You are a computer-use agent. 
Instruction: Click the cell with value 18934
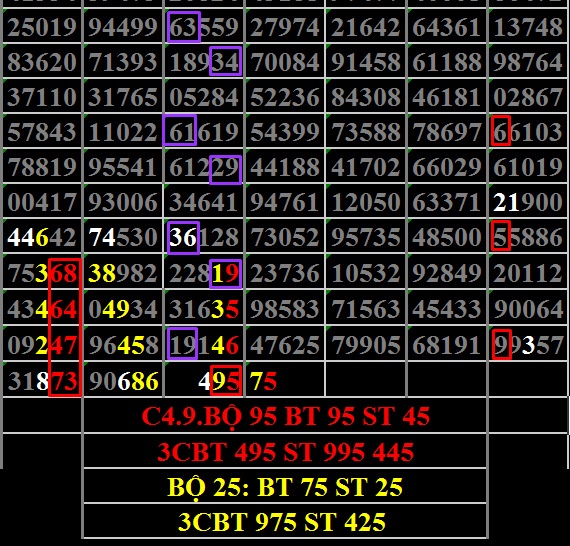[x=204, y=61]
